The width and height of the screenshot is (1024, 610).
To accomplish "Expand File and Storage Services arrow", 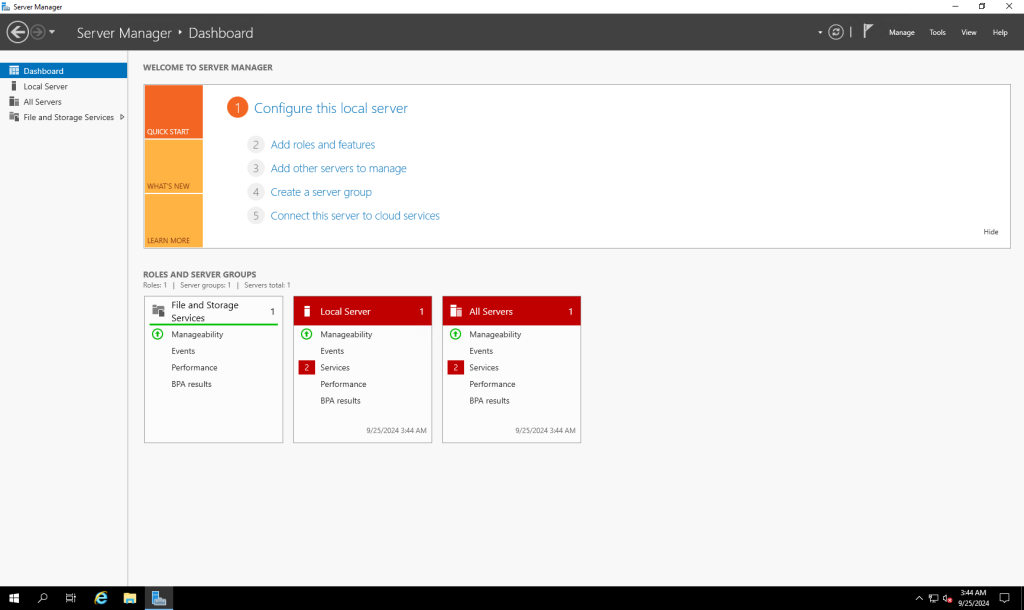I will tap(122, 117).
